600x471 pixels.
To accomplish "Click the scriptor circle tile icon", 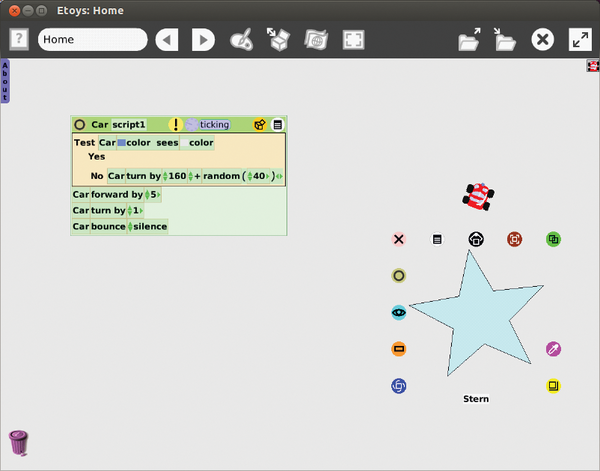I will coord(80,125).
